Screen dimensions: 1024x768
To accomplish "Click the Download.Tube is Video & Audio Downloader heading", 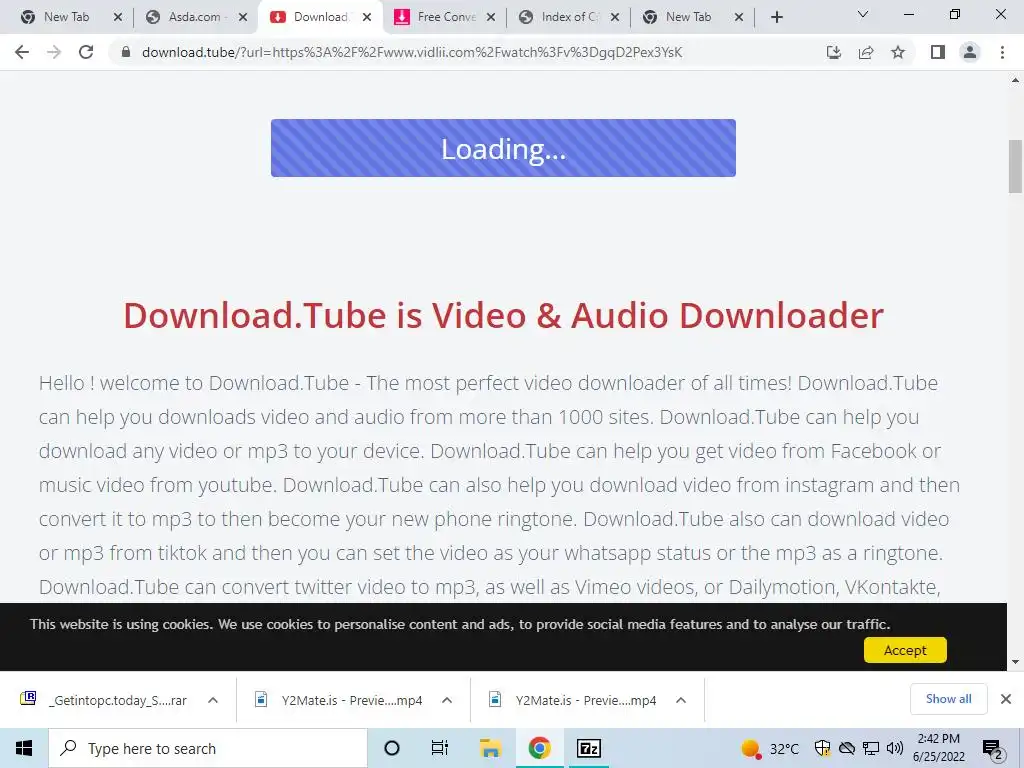I will pyautogui.click(x=504, y=315).
